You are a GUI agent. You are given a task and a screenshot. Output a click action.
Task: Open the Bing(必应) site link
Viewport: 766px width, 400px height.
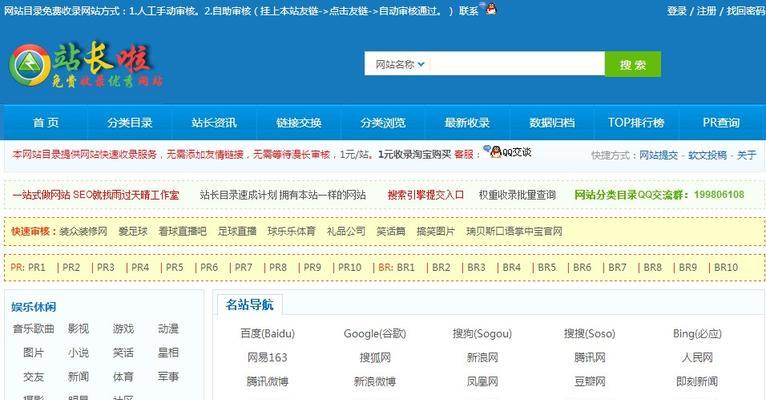point(697,334)
